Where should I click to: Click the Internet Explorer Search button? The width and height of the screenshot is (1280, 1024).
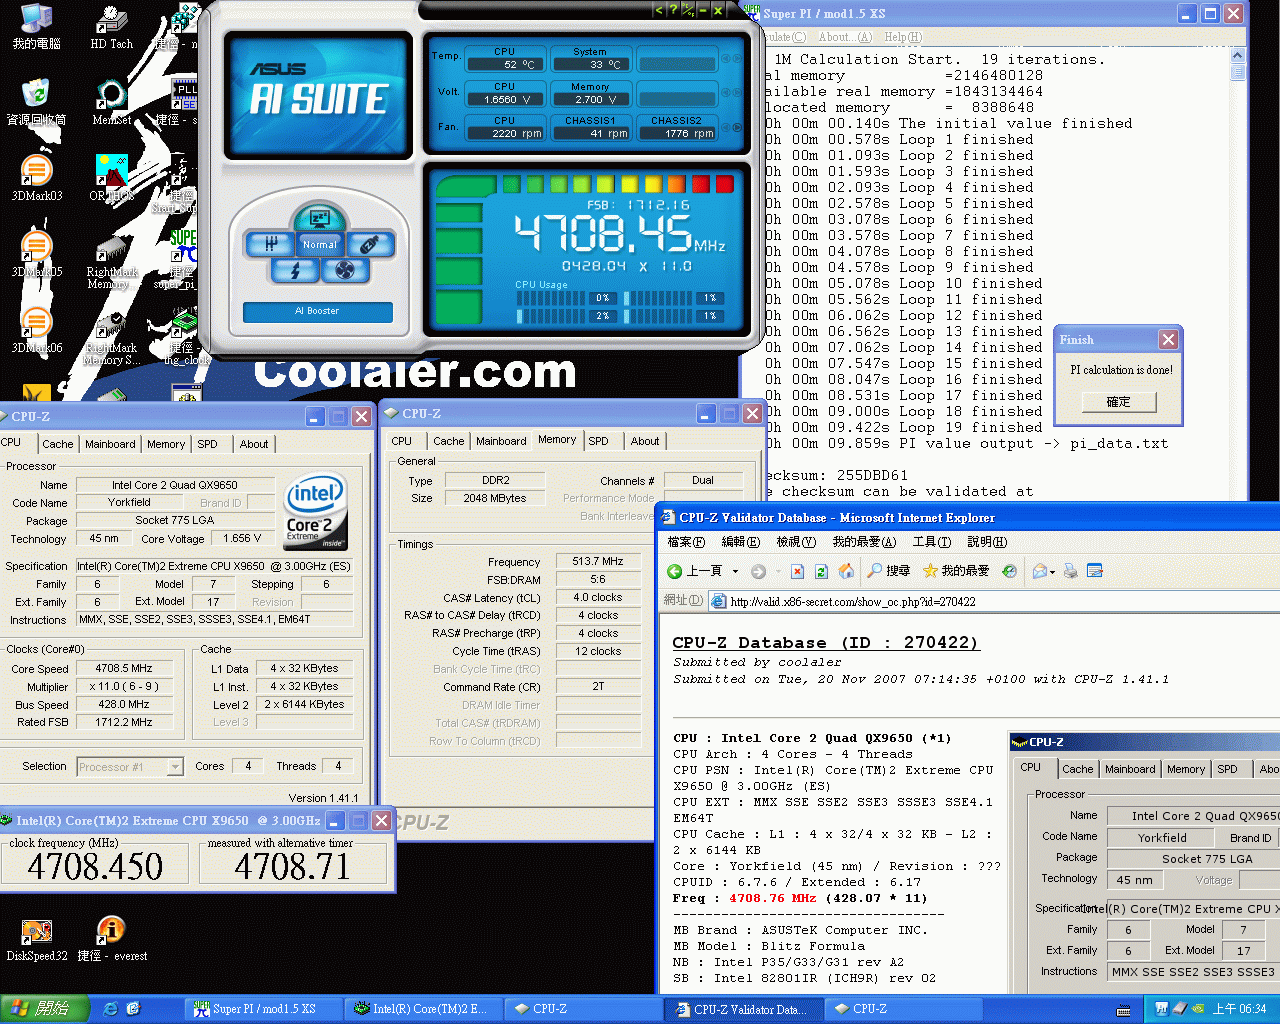click(x=888, y=571)
